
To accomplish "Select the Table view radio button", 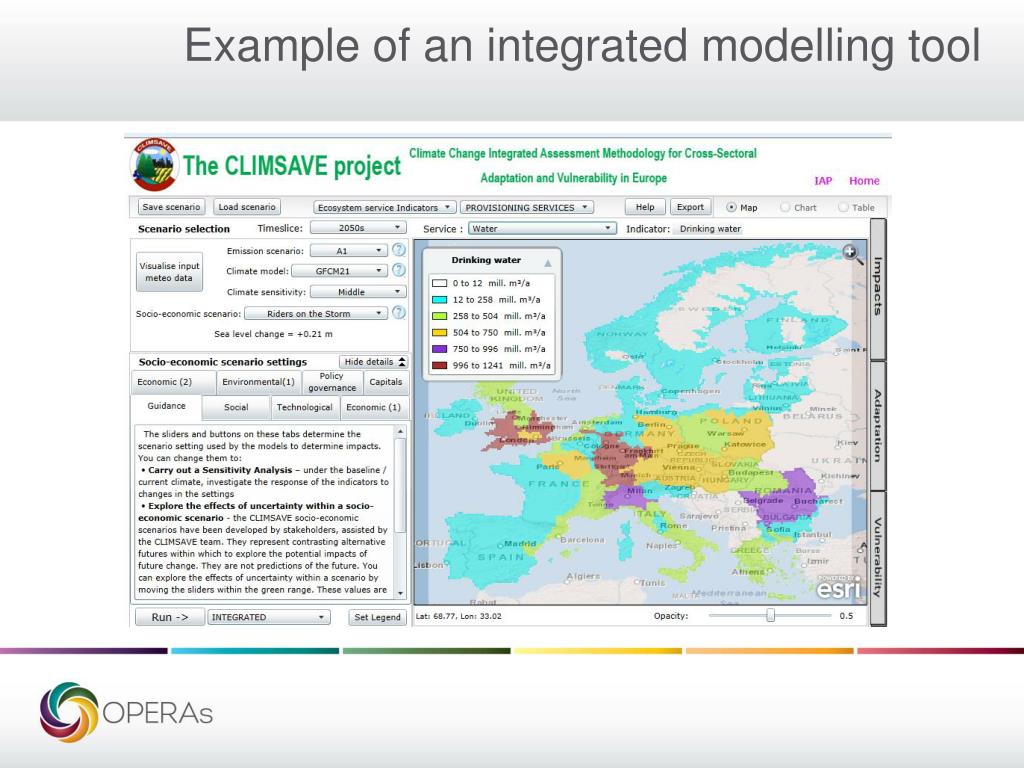I will [843, 207].
